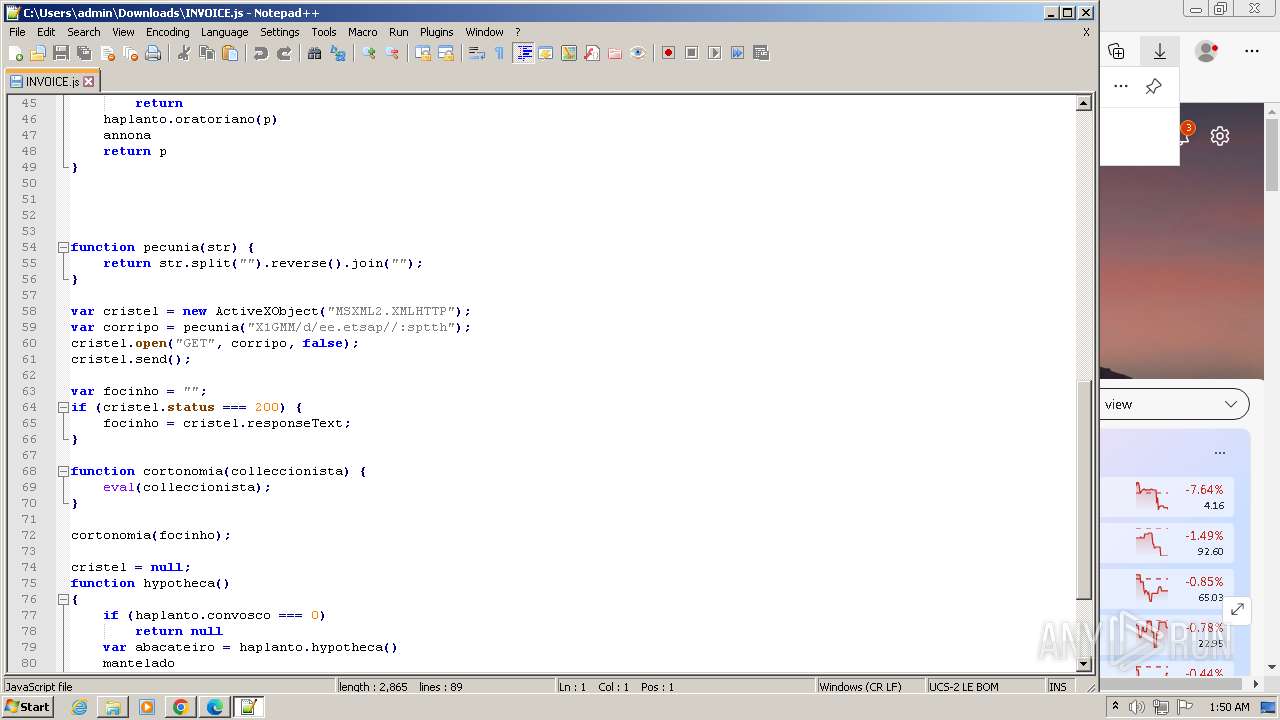Collapse the hypotheca function fold marker
The image size is (1280, 720).
click(x=63, y=599)
